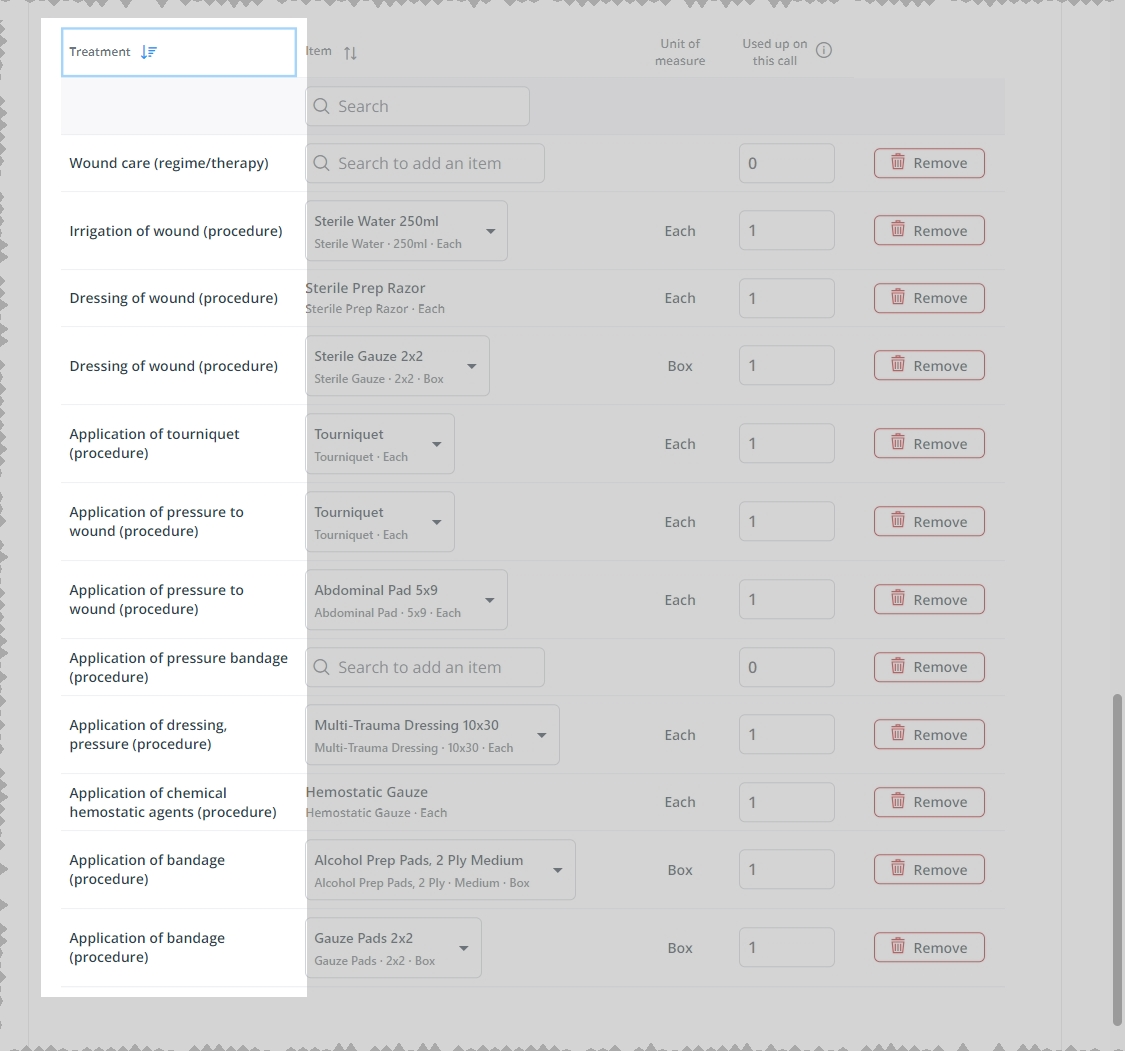Open Alcohol Prep Pads item dropdown
Image resolution: width=1125 pixels, height=1051 pixels.
(441, 870)
